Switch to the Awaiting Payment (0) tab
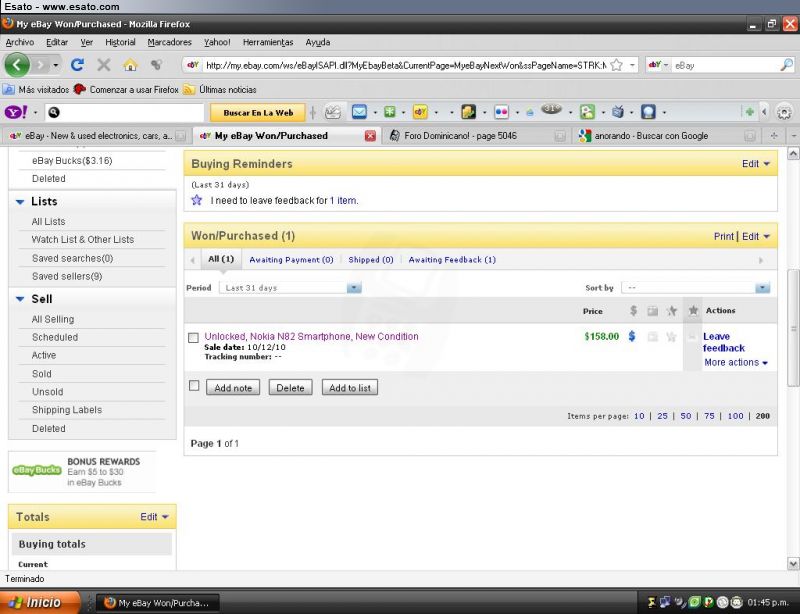The height and width of the screenshot is (614, 800). click(x=291, y=260)
